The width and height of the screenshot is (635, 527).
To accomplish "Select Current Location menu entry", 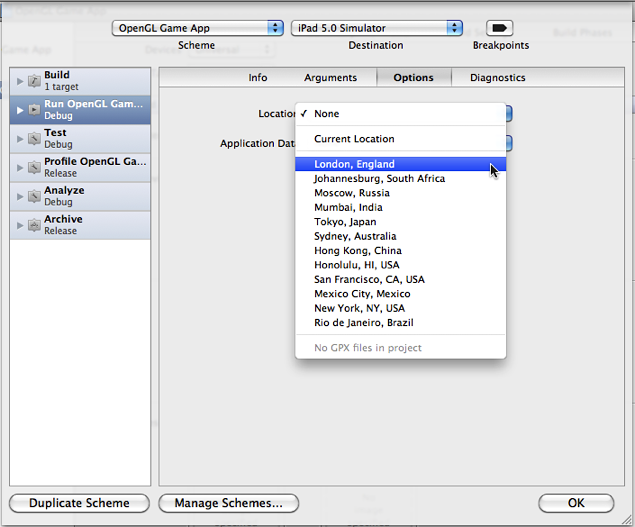I will 354,139.
